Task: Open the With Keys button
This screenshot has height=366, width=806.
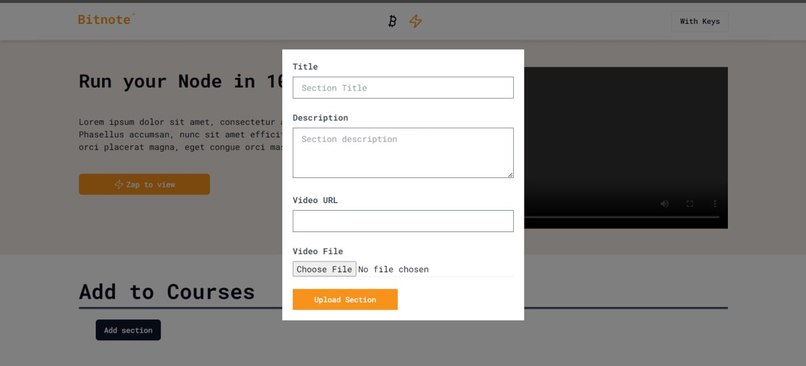Action: tap(700, 21)
